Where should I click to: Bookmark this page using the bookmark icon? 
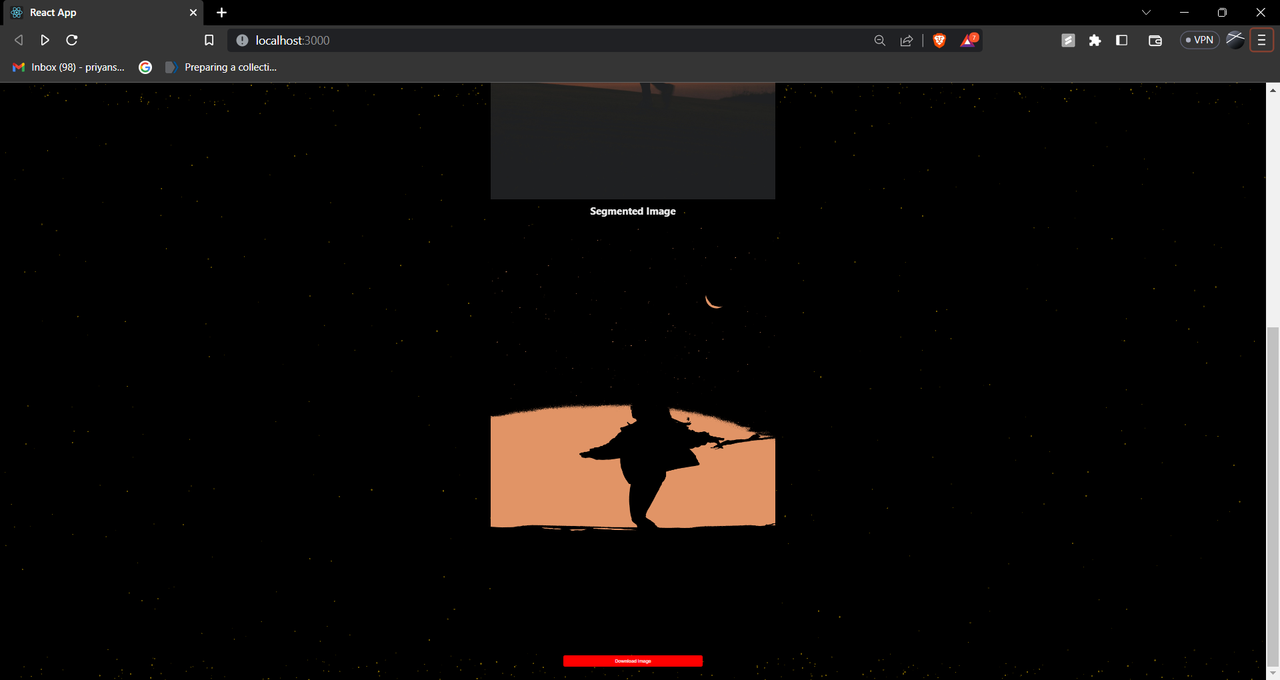tap(209, 40)
